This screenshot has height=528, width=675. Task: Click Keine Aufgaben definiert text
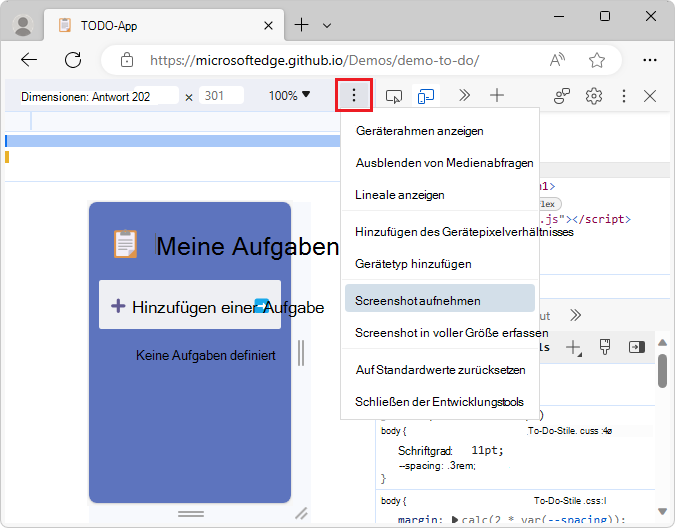[x=206, y=355]
